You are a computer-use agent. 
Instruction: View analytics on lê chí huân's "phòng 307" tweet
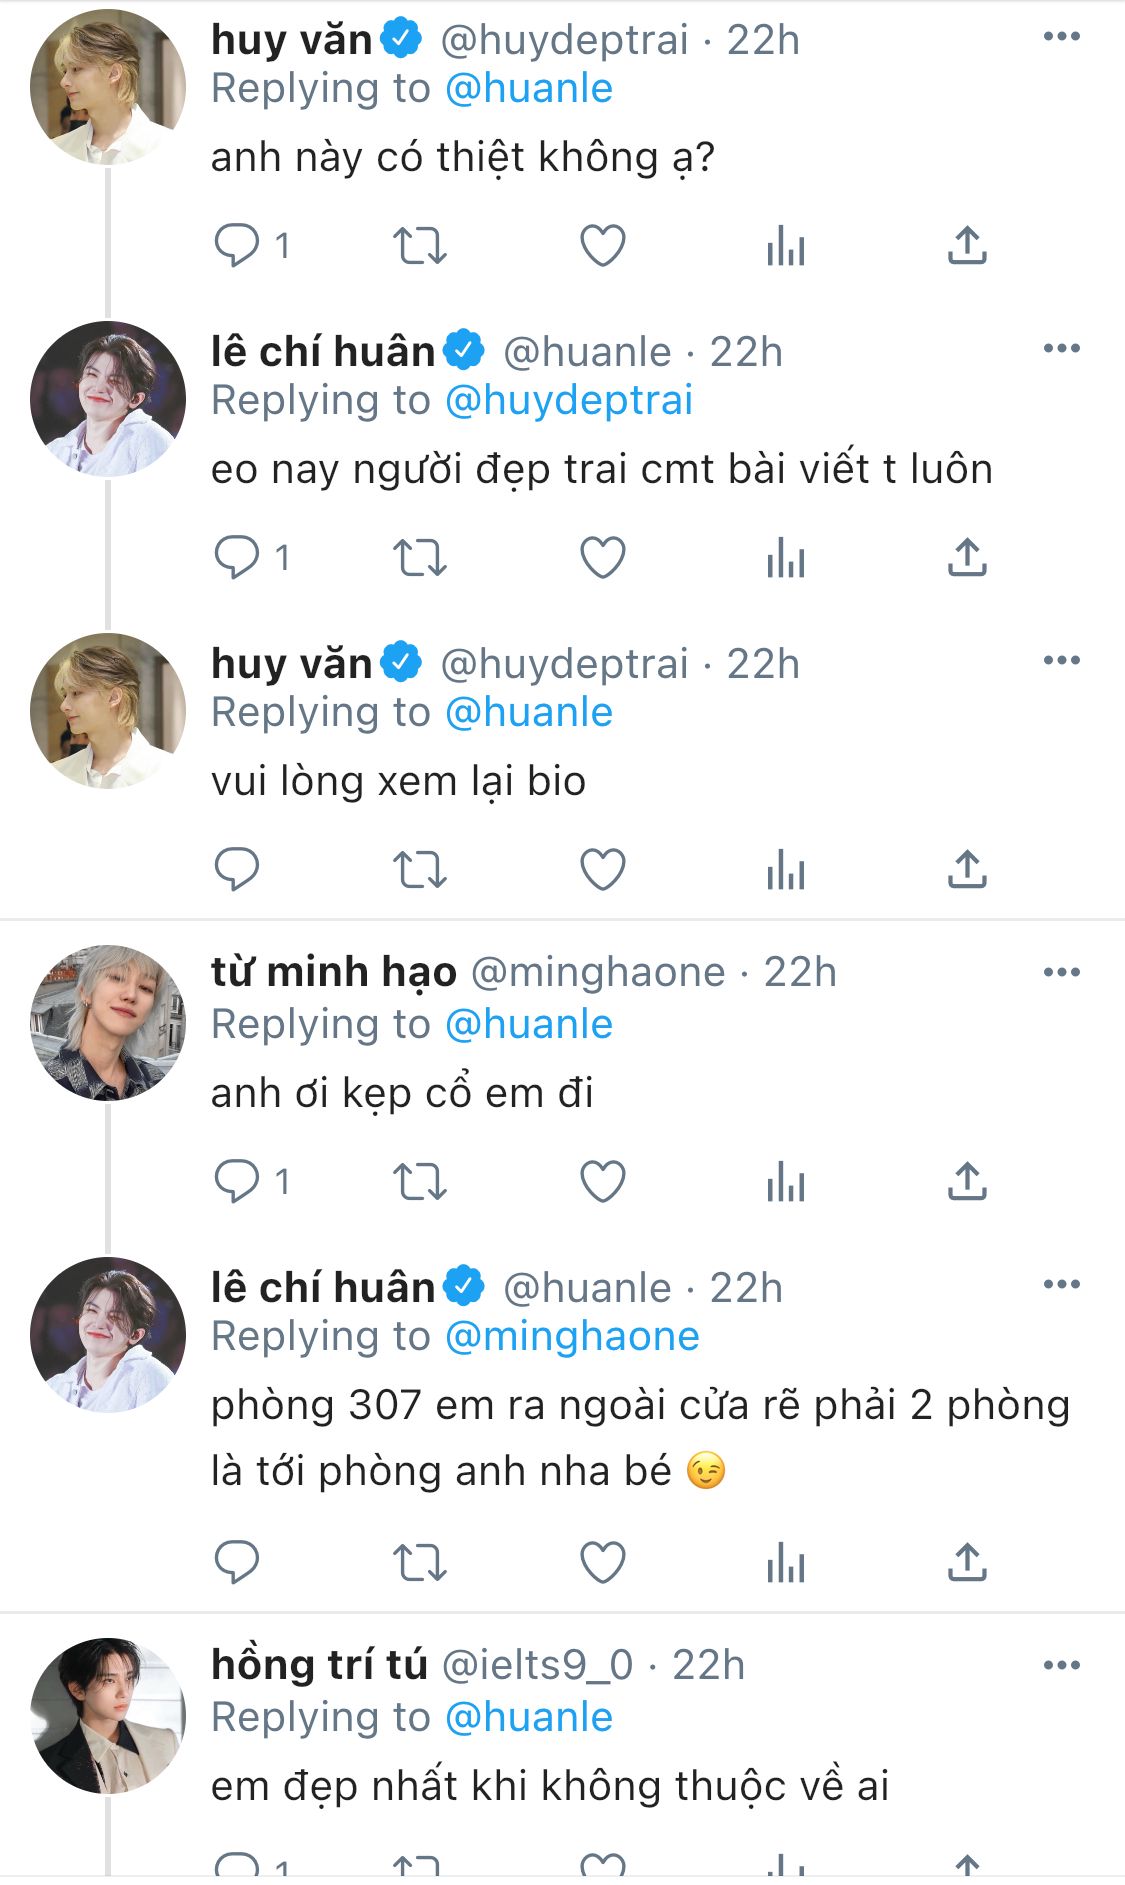click(786, 1561)
